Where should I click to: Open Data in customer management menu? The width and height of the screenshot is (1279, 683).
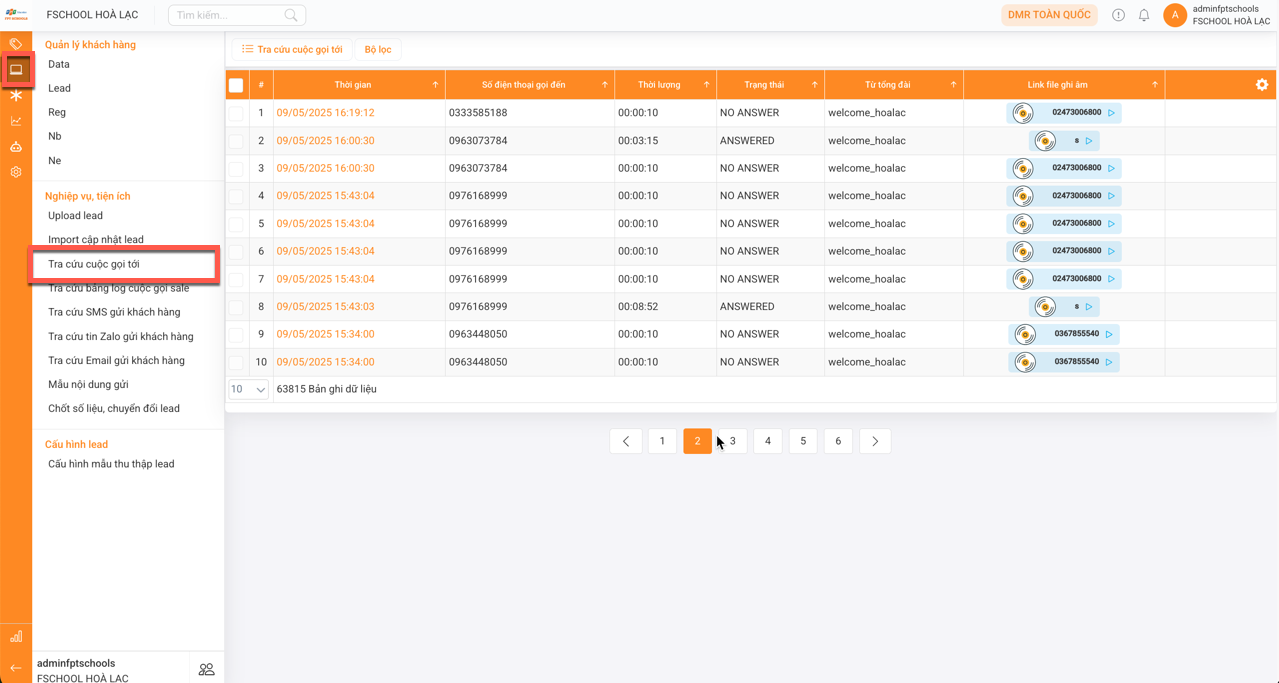[59, 64]
